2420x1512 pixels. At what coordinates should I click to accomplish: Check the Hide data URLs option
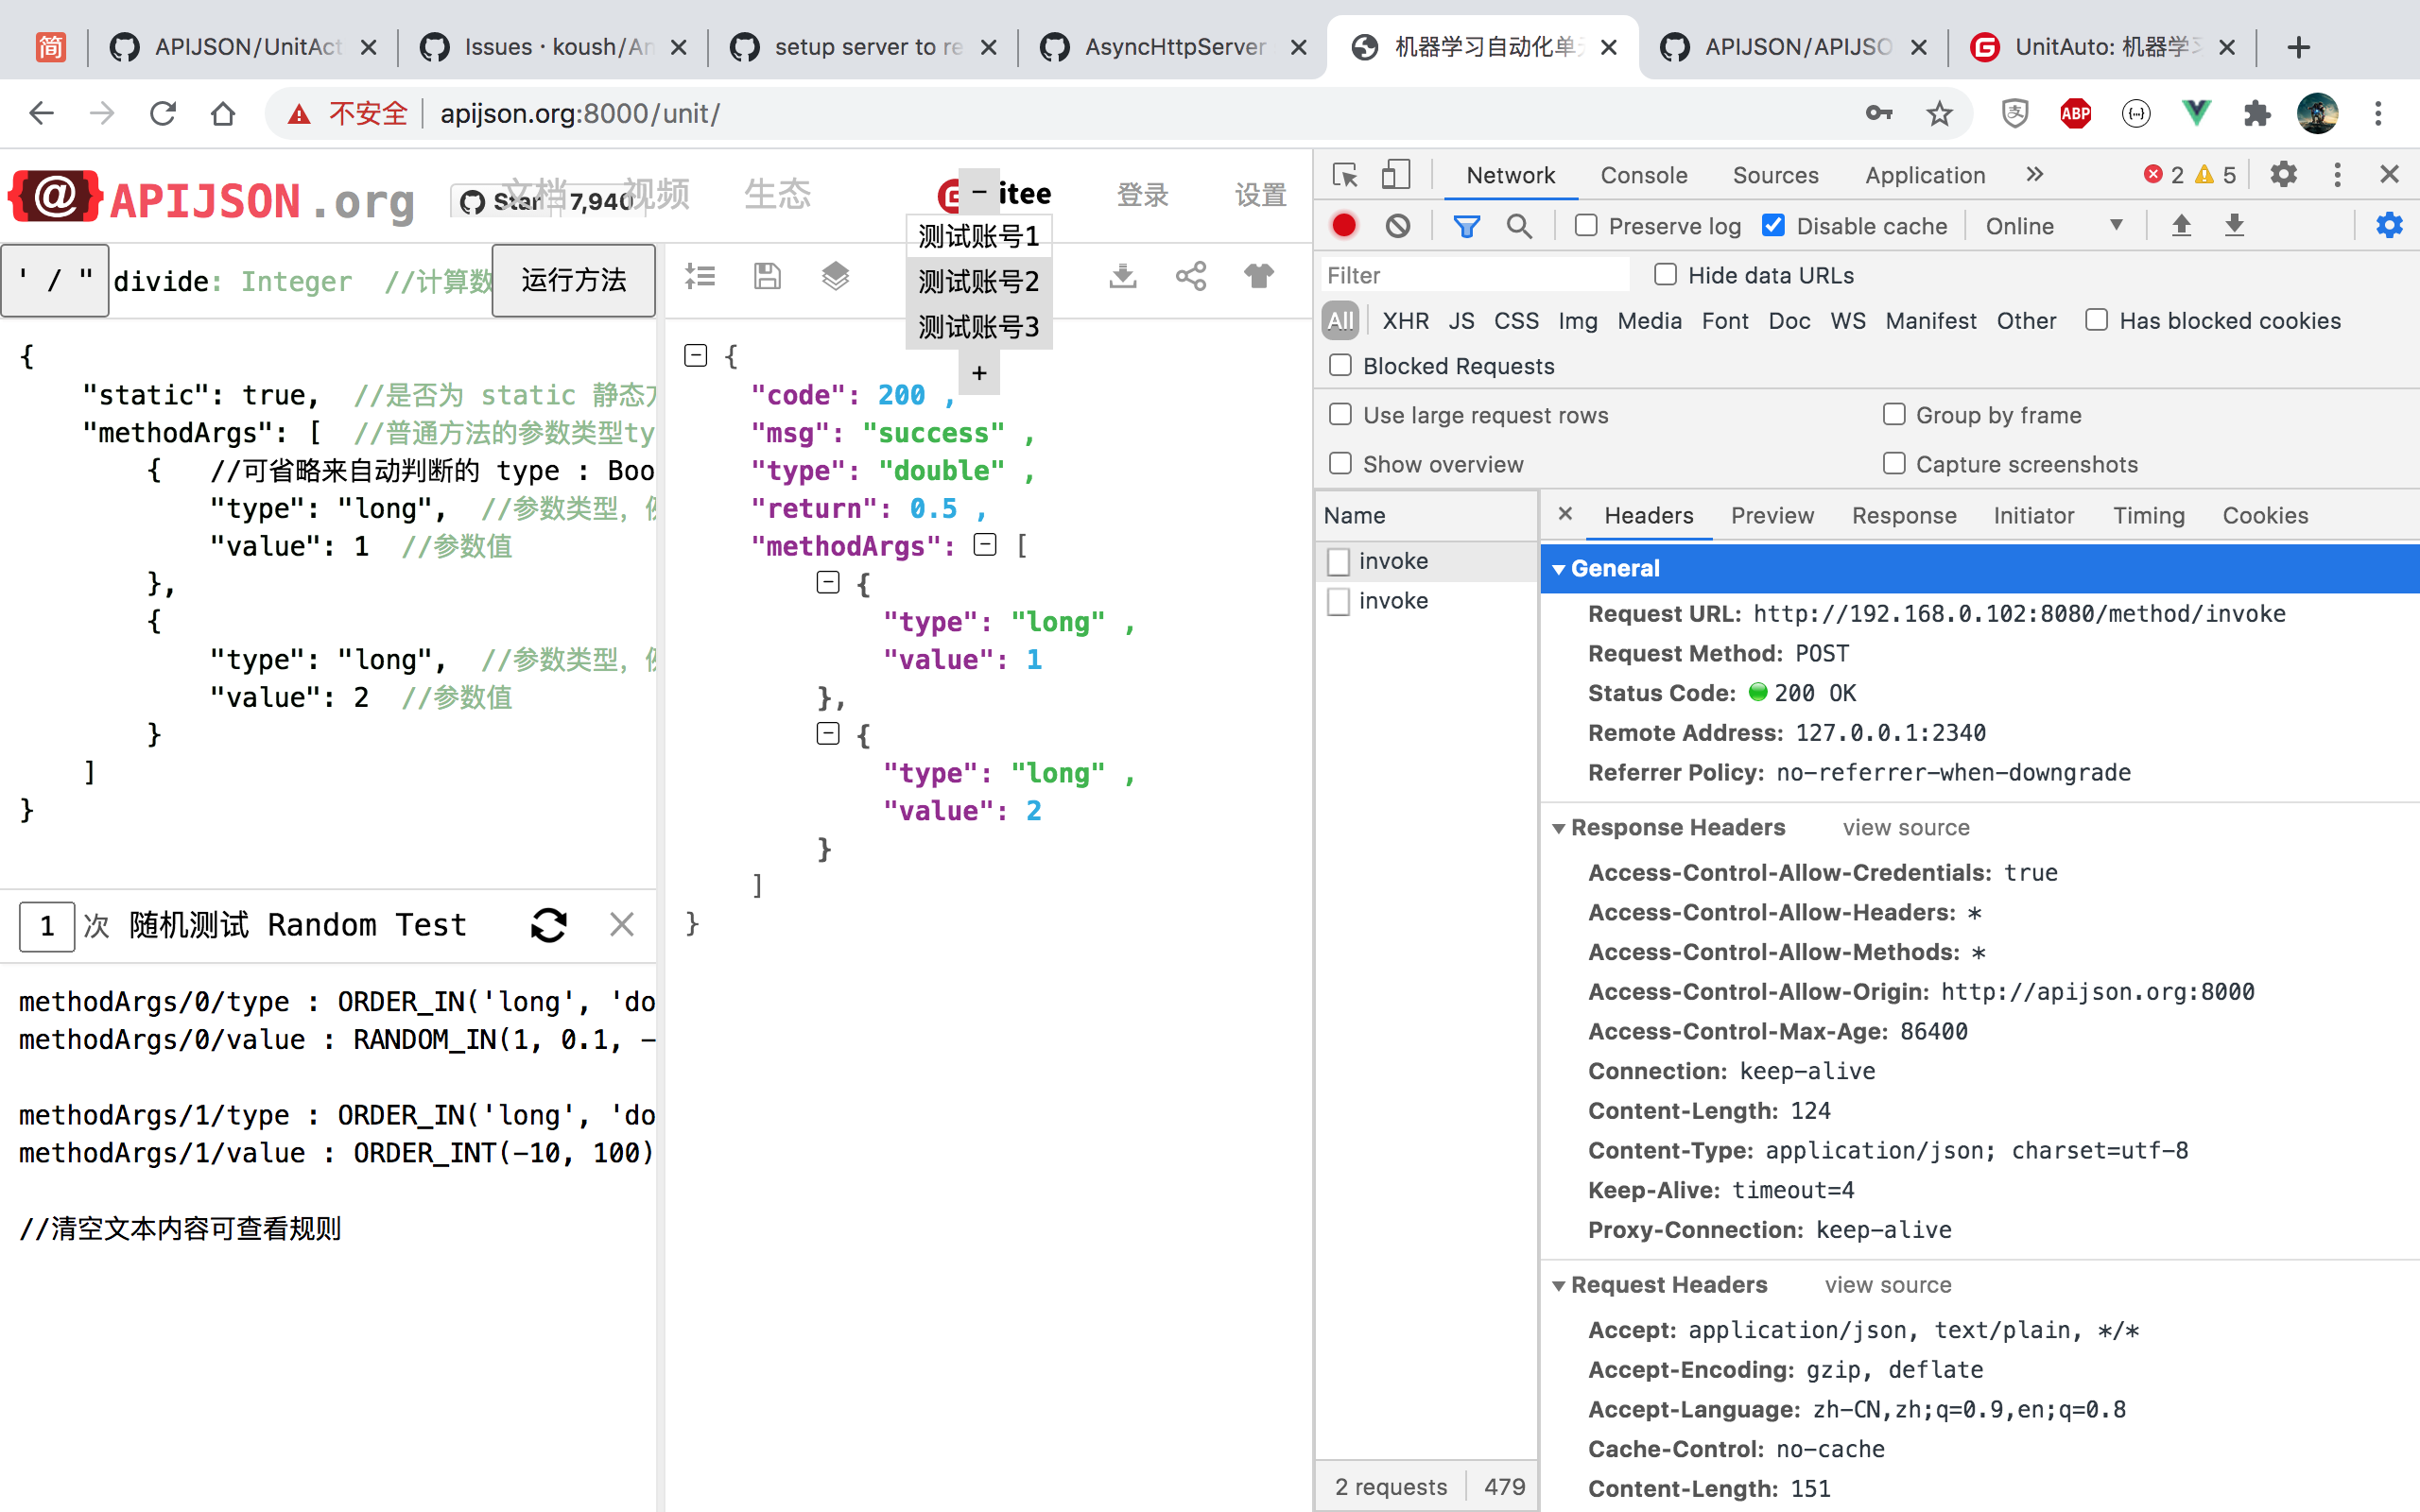(1665, 275)
